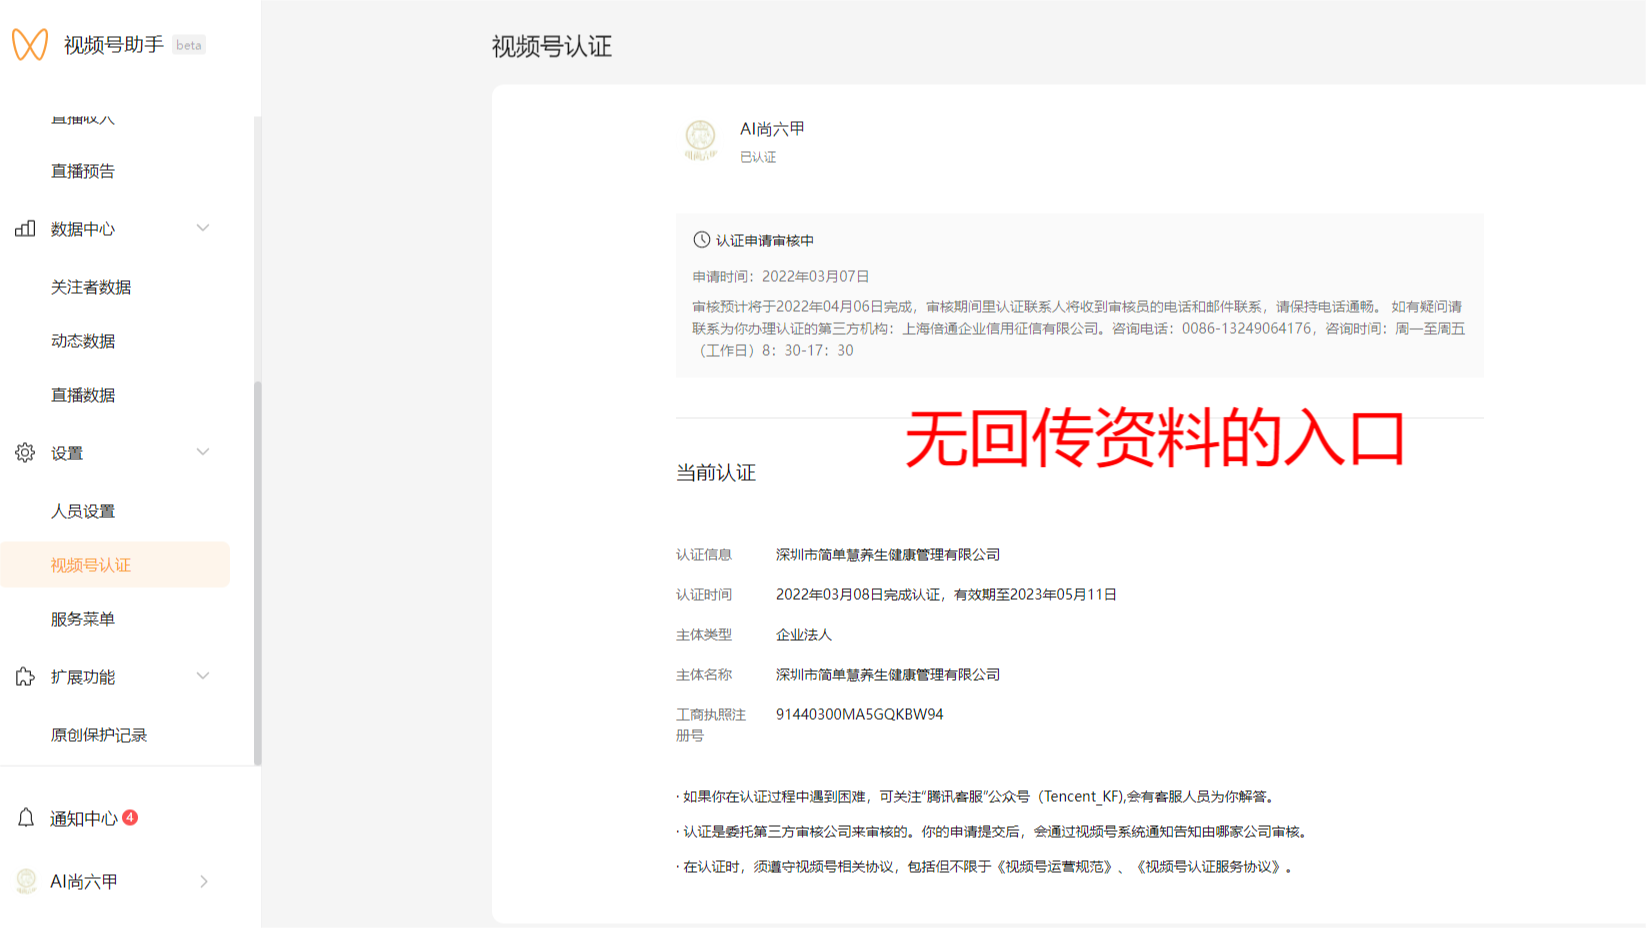Click the beta tag next to 视频号助手

point(189,45)
